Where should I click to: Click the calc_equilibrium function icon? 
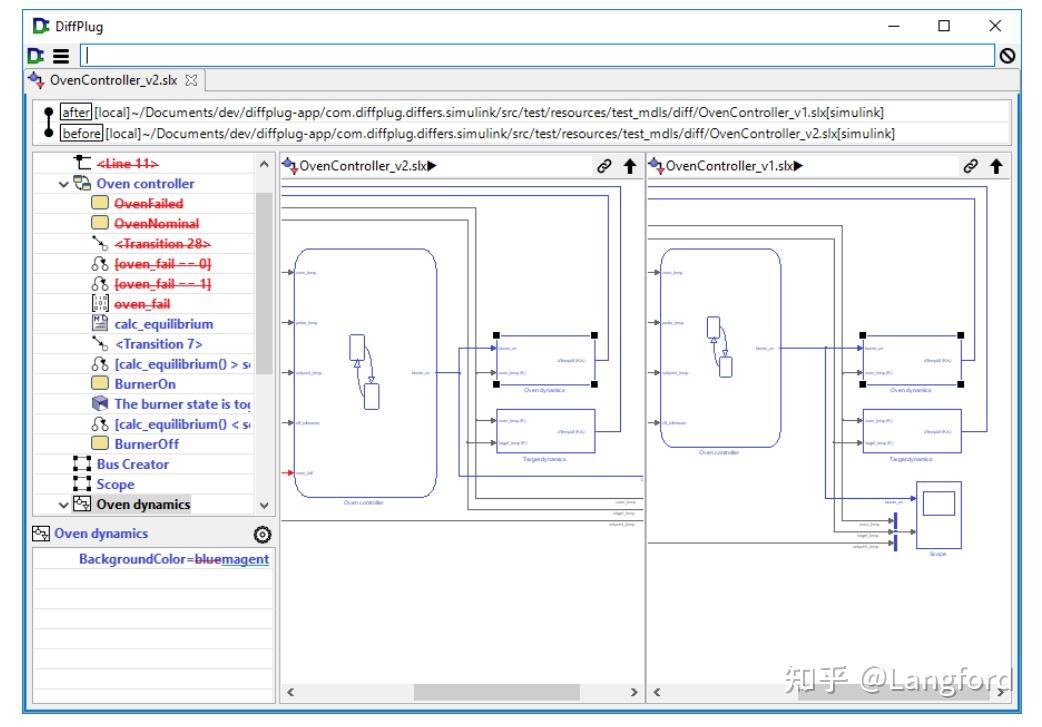point(100,323)
